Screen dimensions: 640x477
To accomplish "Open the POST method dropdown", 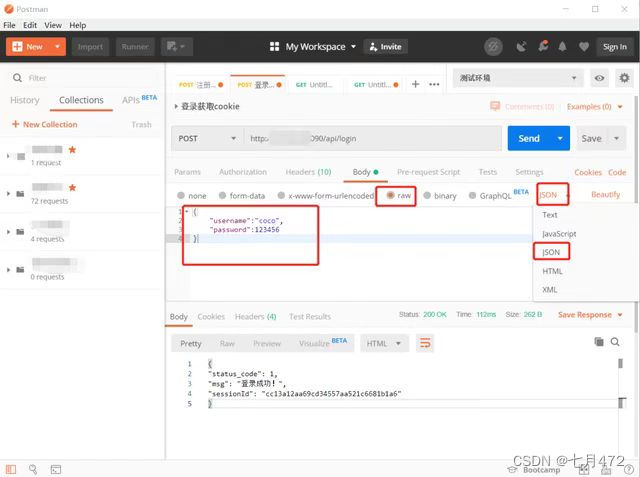I will pyautogui.click(x=207, y=138).
